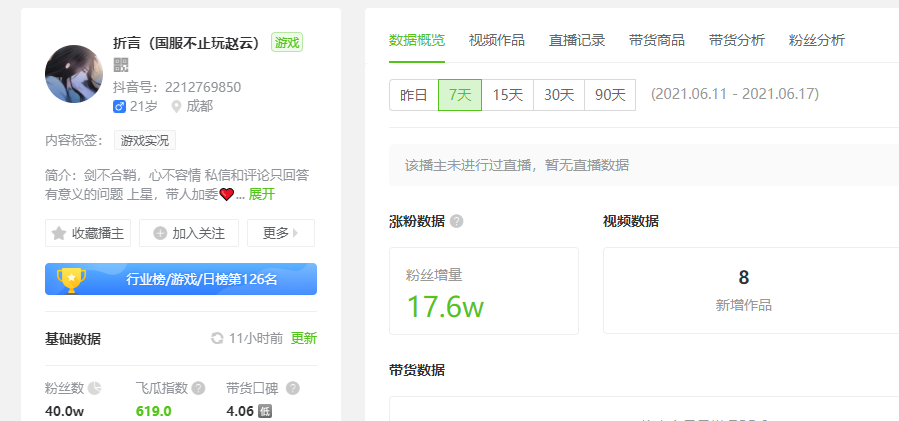899x421 pixels.
Task: Click the 游戏实况 content tag
Action: pos(145,141)
